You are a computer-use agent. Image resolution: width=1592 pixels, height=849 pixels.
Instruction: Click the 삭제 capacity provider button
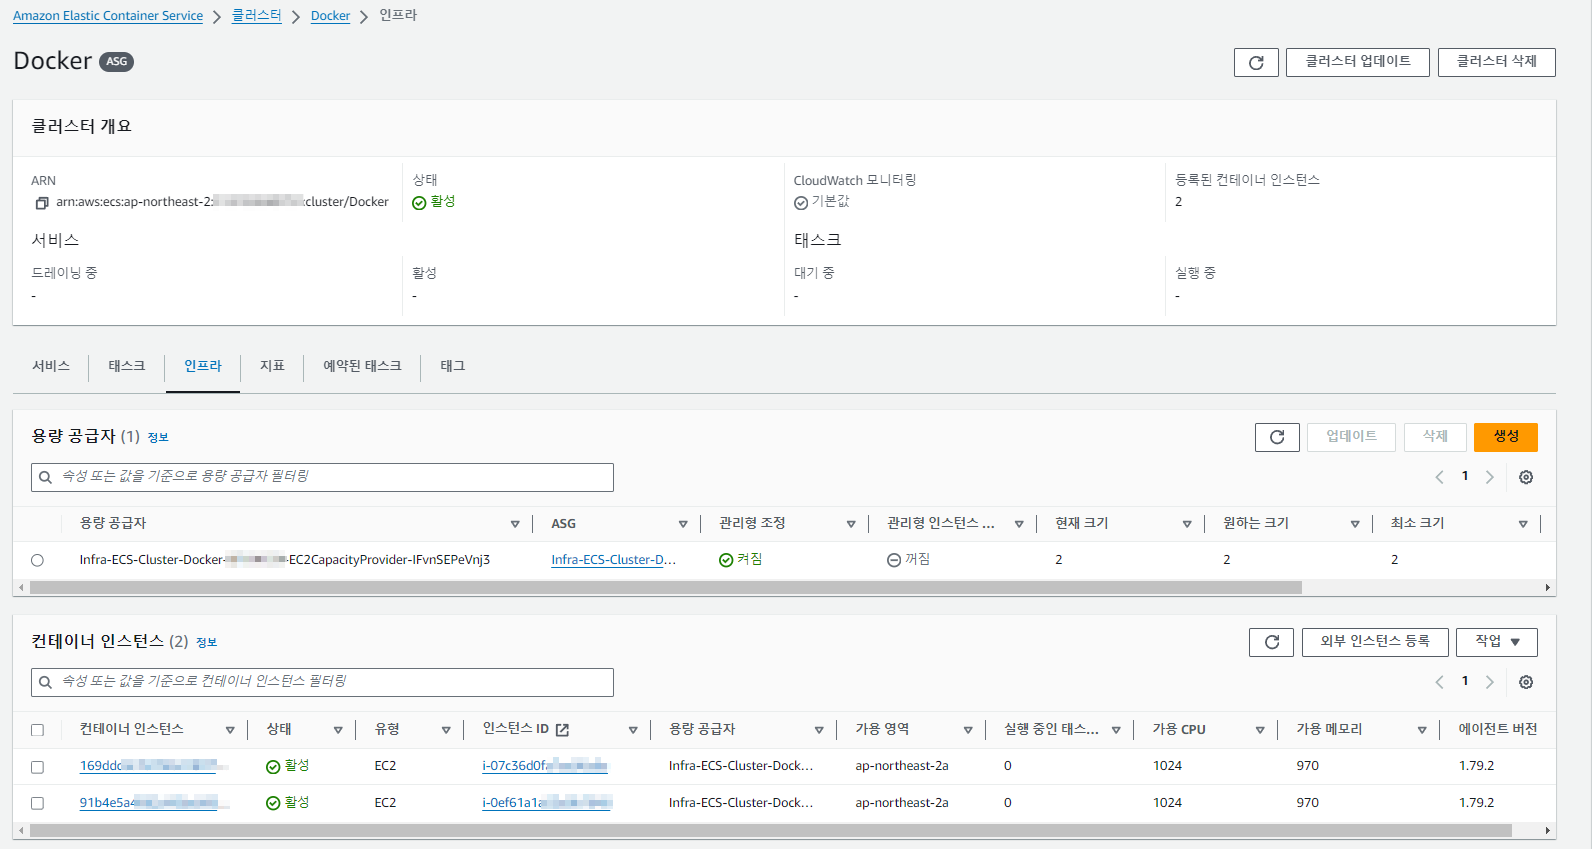click(1435, 437)
